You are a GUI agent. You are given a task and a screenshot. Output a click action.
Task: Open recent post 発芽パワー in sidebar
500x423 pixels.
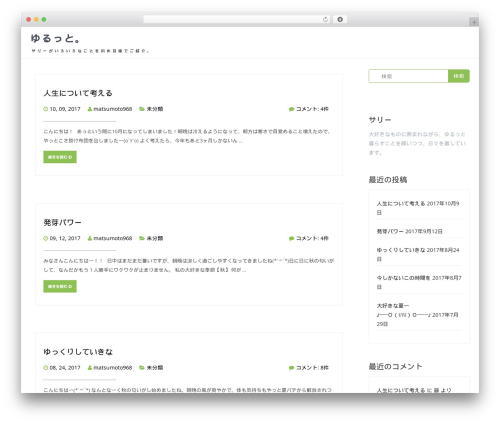click(390, 231)
